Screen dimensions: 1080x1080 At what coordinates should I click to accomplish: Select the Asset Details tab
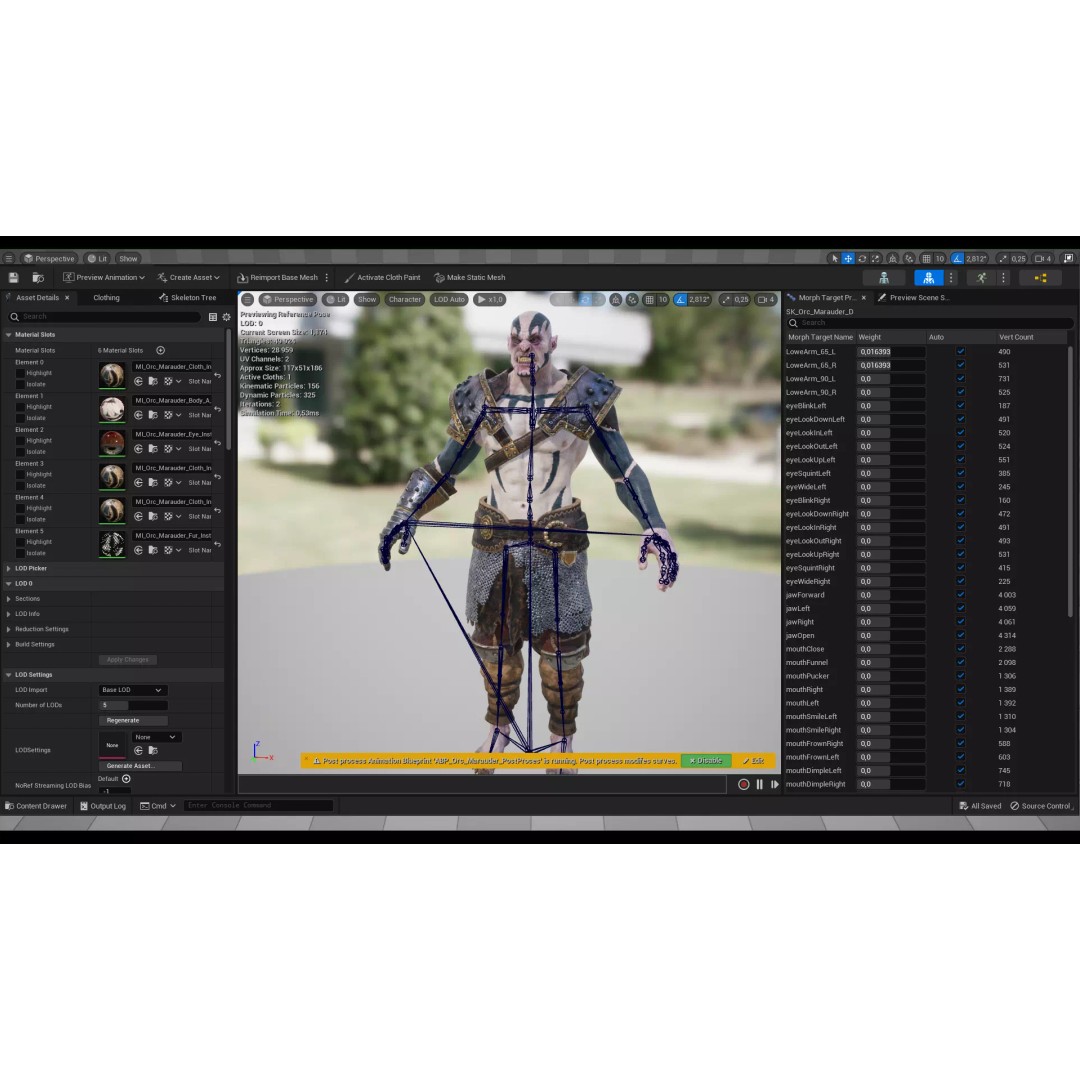[x=37, y=298]
